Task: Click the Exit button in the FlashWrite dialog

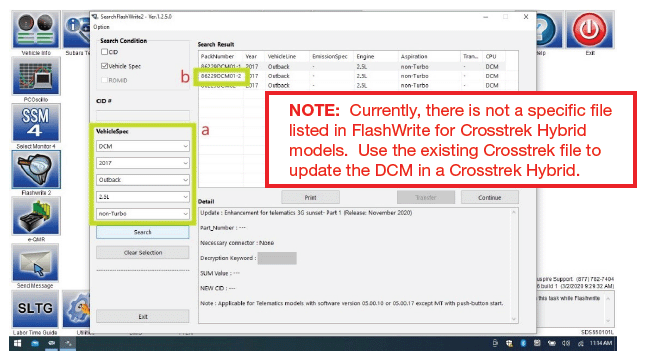Action: coord(143,316)
